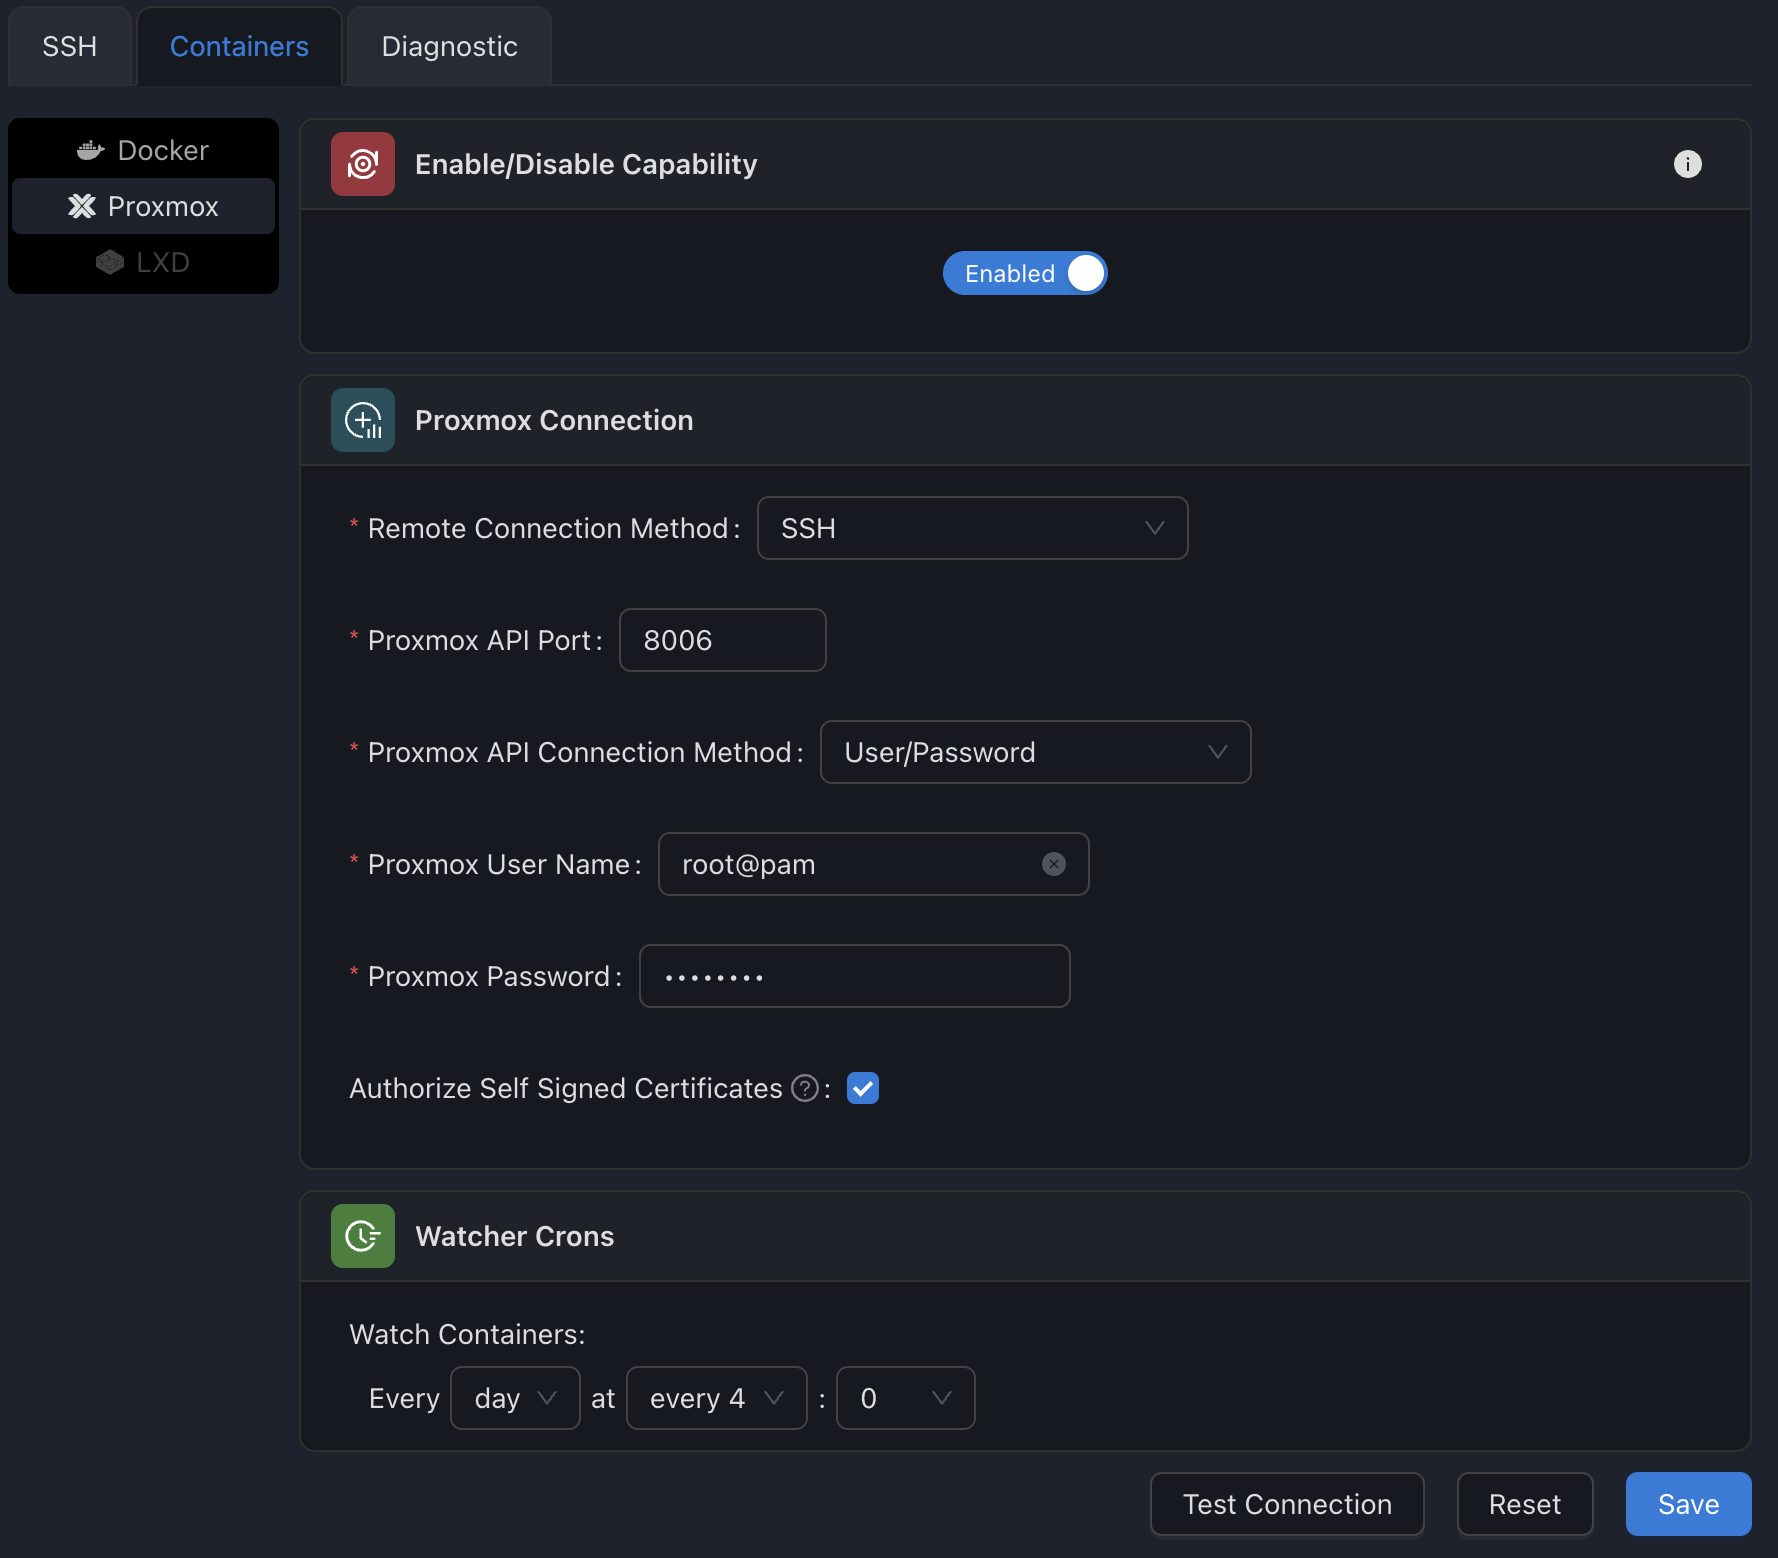The image size is (1778, 1558).
Task: Open the minute '0' dropdown
Action: (905, 1398)
